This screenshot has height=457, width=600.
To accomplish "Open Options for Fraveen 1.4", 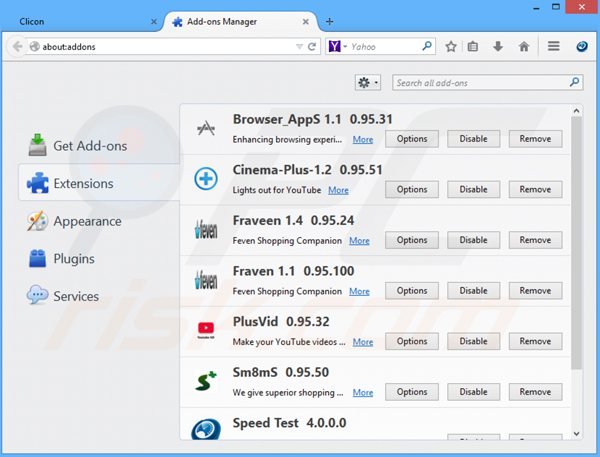I will click(412, 240).
